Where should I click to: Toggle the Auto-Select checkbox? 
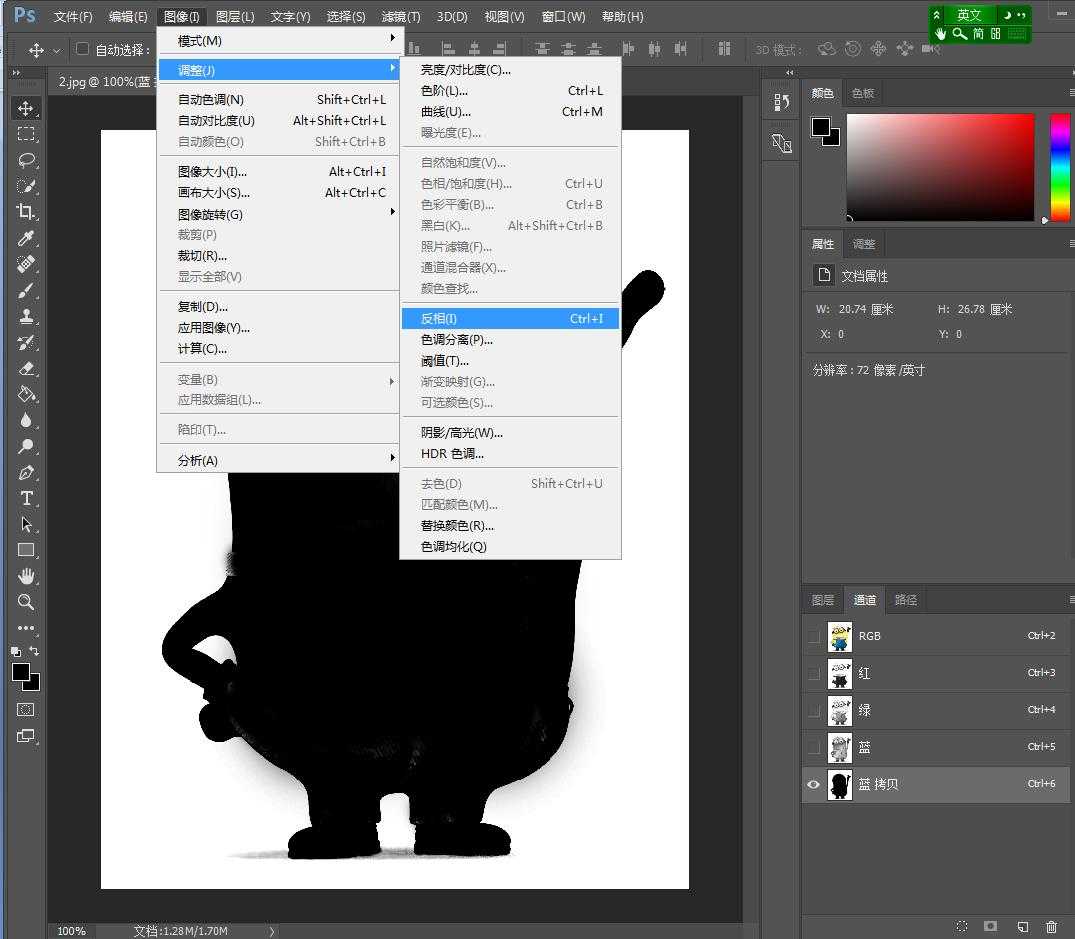82,49
